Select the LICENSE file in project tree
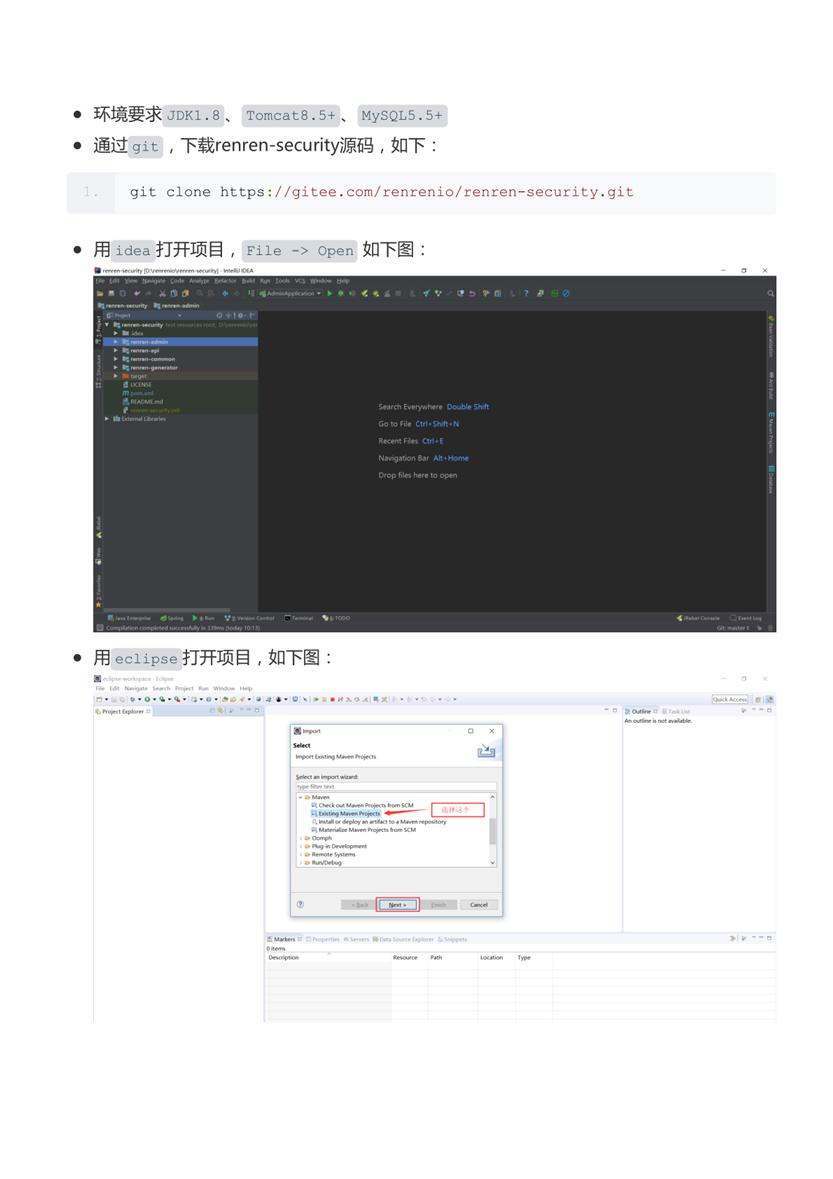This screenshot has width=833, height=1179. (141, 385)
